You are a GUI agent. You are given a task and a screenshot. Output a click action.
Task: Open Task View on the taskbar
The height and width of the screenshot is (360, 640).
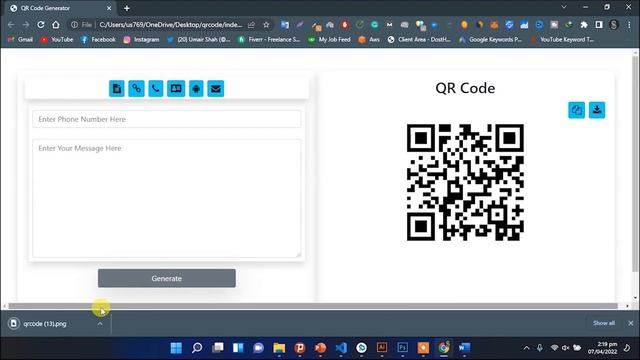(218, 348)
